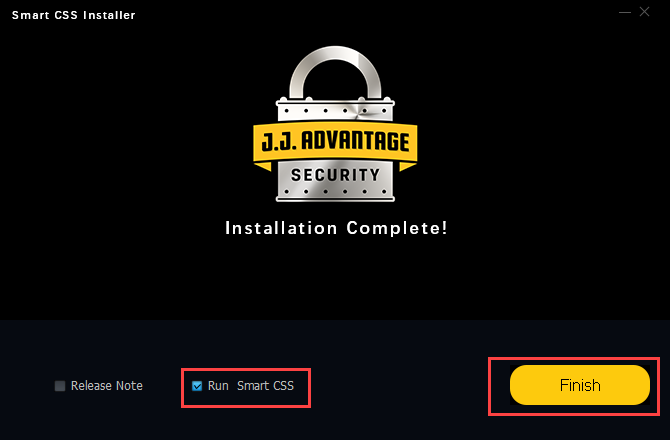Click the word 'Complete!' in the status message
This screenshot has width=670, height=440.
(x=397, y=228)
